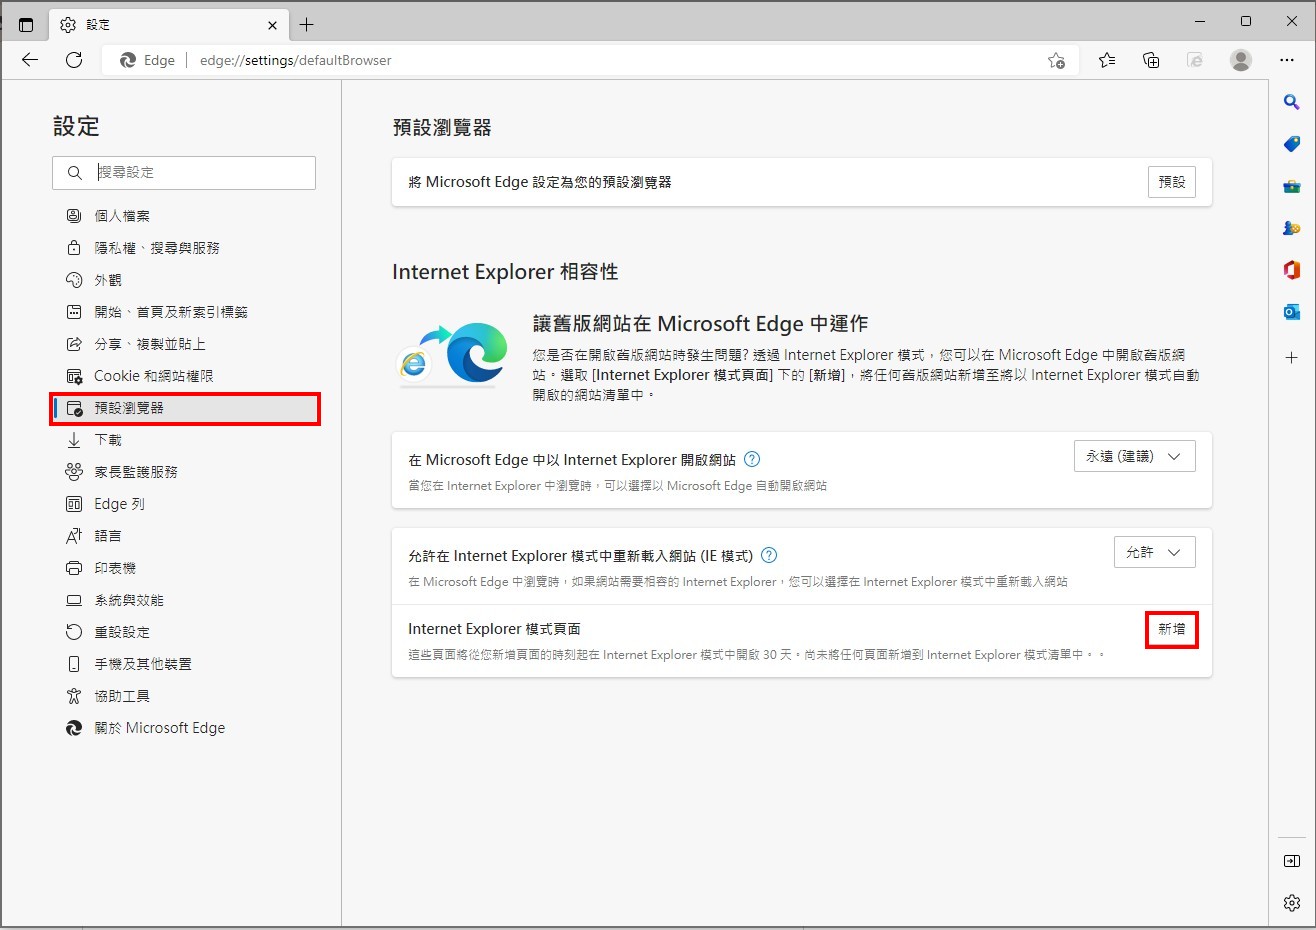This screenshot has height=930, width=1316.
Task: Select Edge 列 settings item
Action: pyautogui.click(x=185, y=504)
